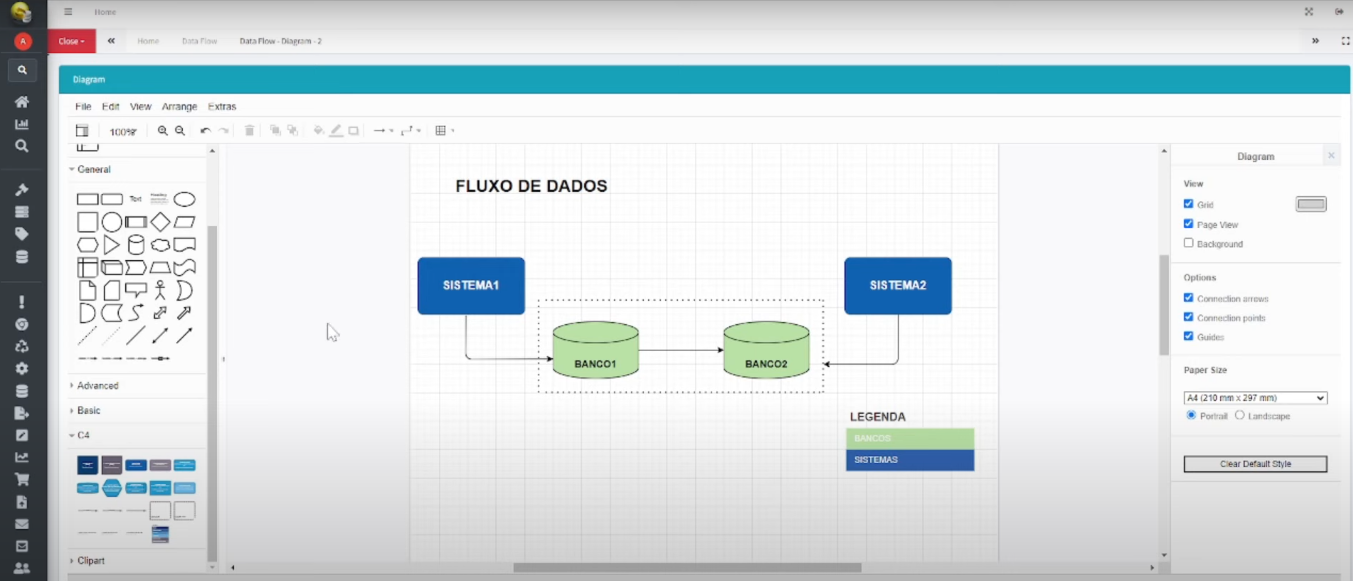Select the BANCO2 cylinder on canvas

[766, 349]
